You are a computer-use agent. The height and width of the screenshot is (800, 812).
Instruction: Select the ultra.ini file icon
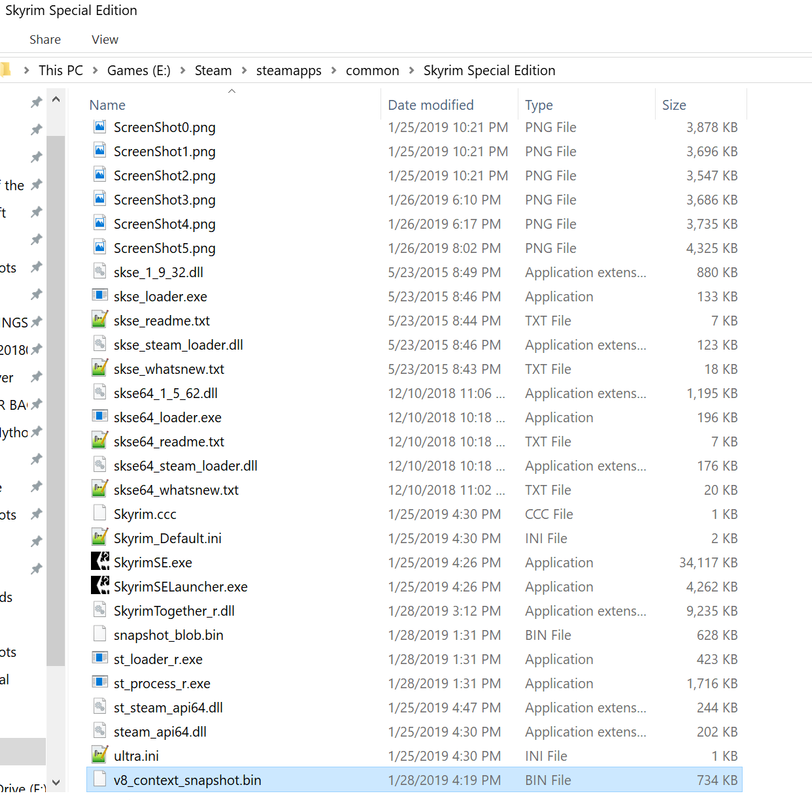(99, 754)
